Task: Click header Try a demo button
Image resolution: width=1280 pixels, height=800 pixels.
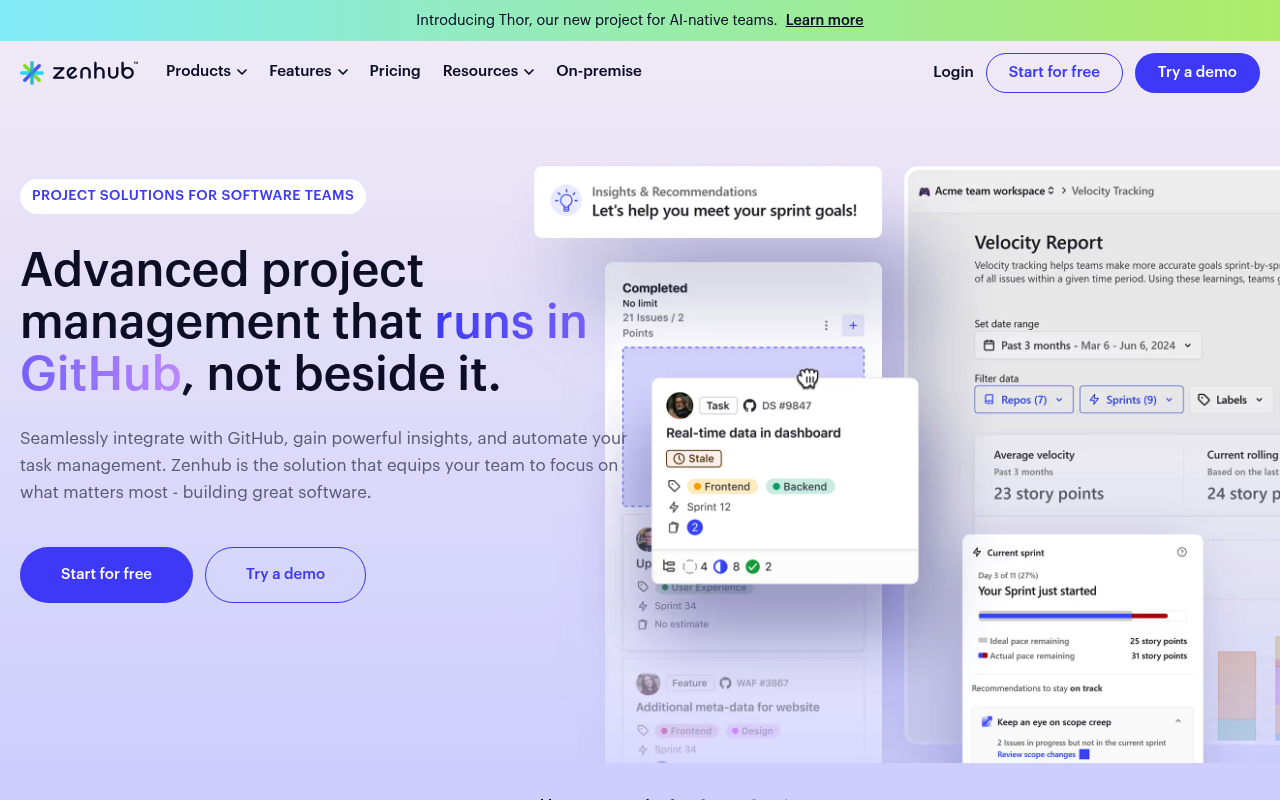Action: (1197, 73)
